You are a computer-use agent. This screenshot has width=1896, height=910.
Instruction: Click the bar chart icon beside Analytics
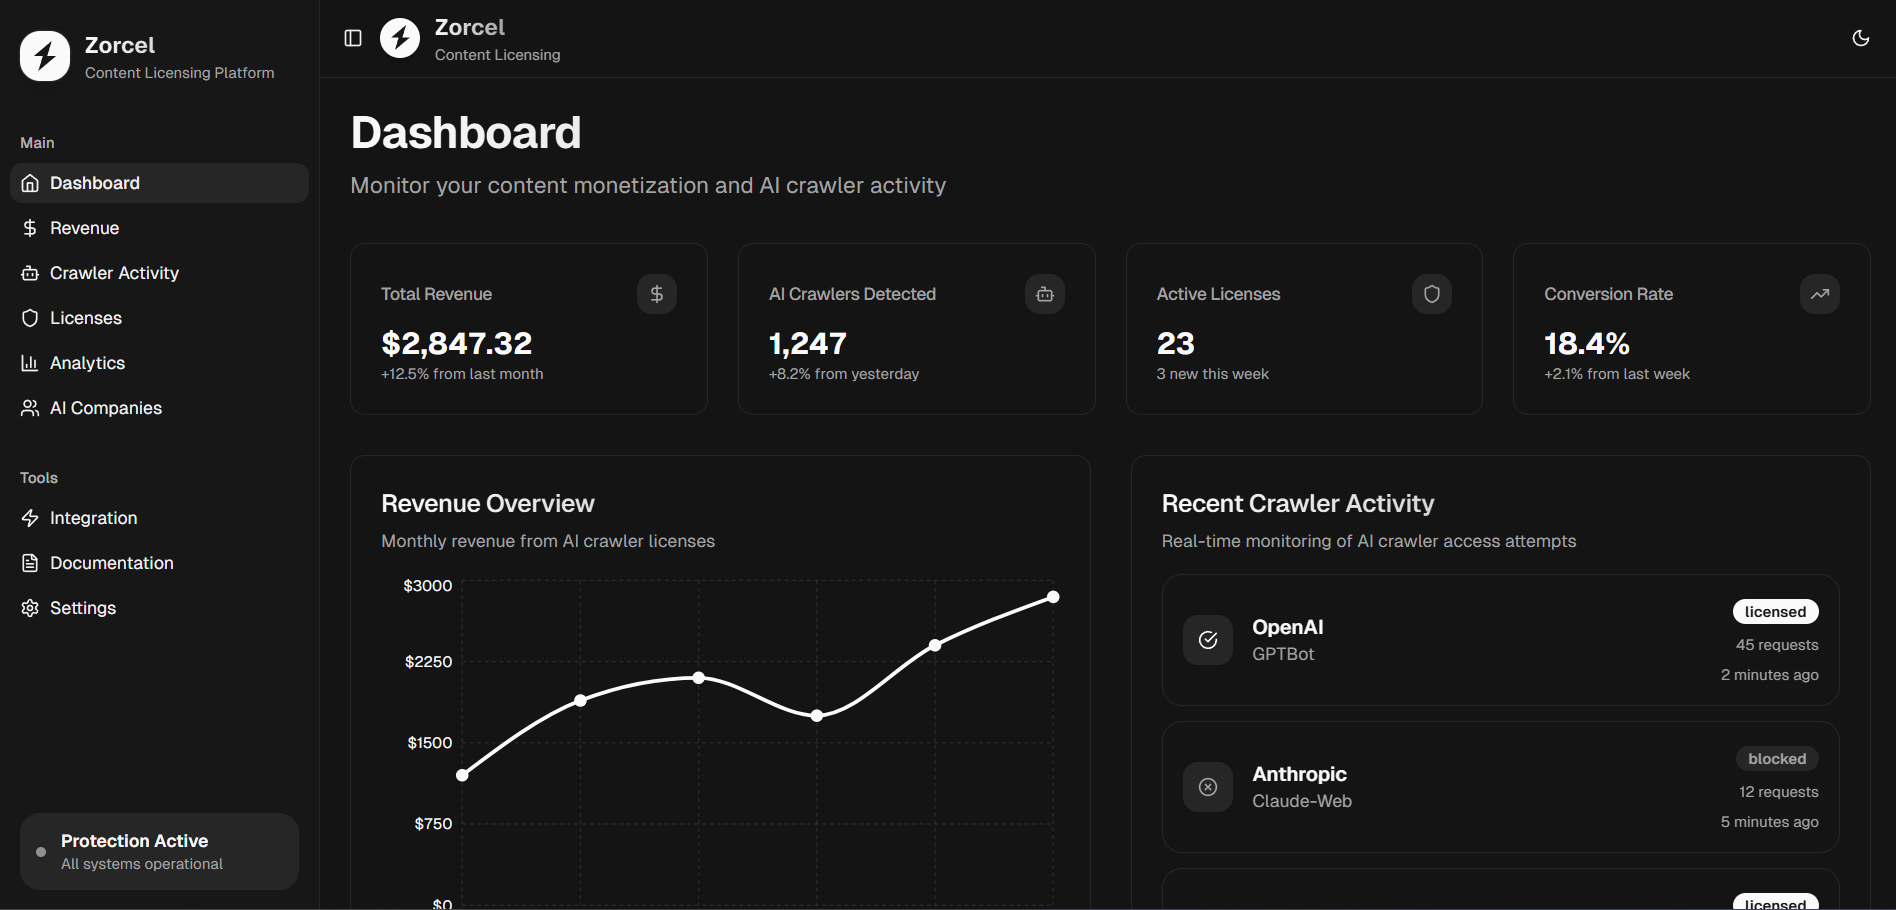point(30,363)
